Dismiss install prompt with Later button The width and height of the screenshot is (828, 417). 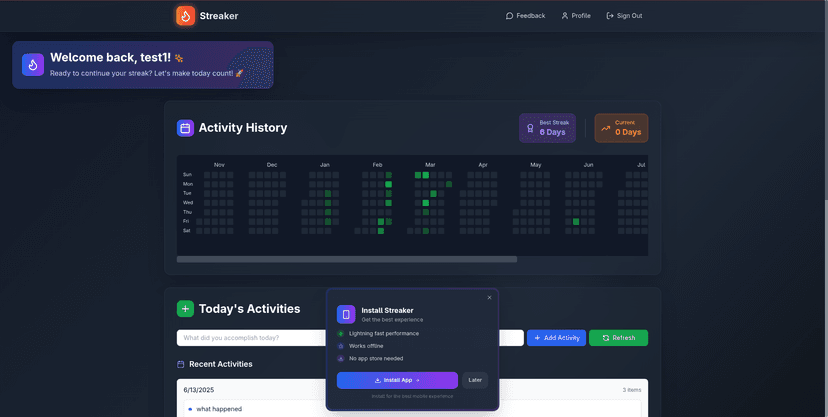pos(475,380)
